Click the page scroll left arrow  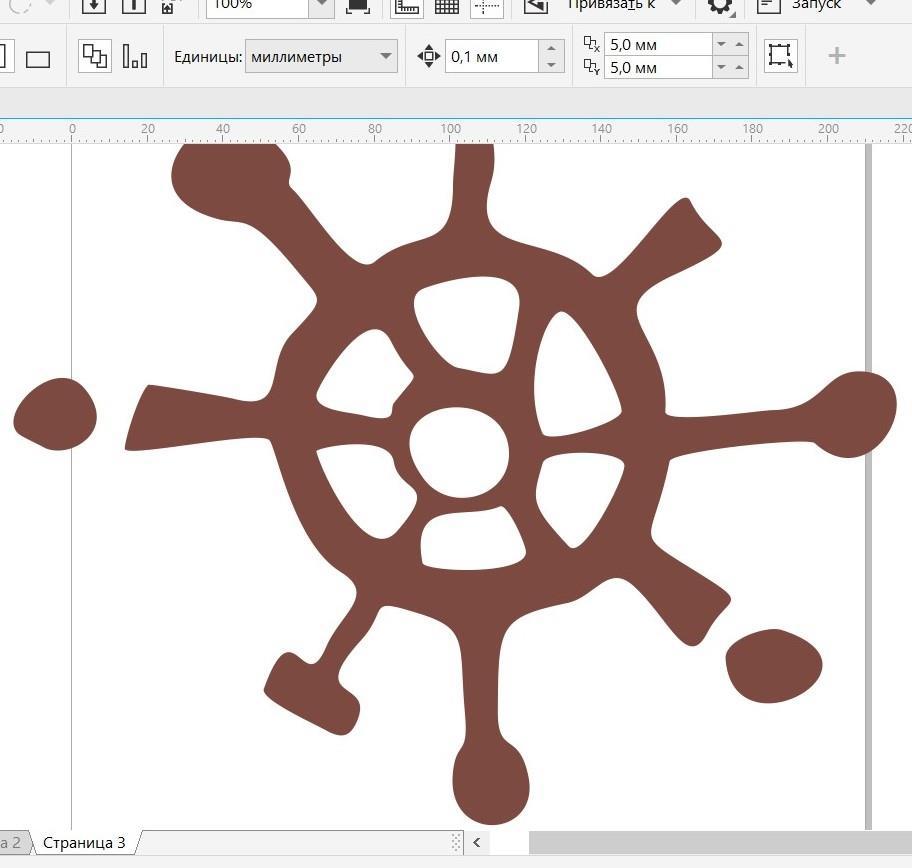(x=476, y=842)
